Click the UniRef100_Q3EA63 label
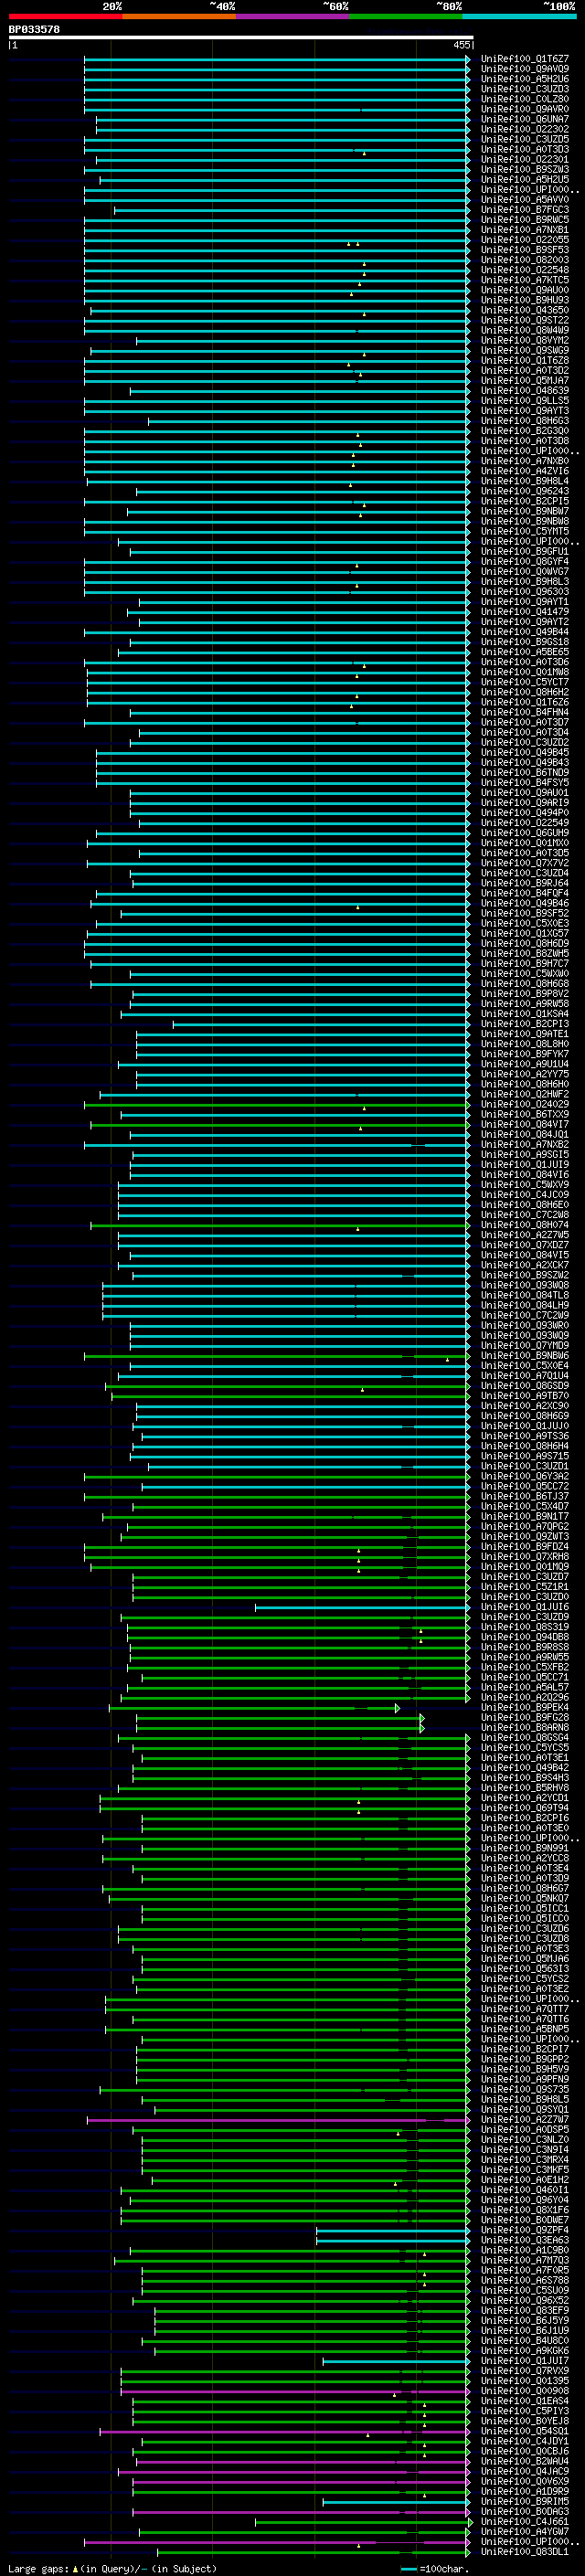The image size is (585, 2576). (525, 2240)
